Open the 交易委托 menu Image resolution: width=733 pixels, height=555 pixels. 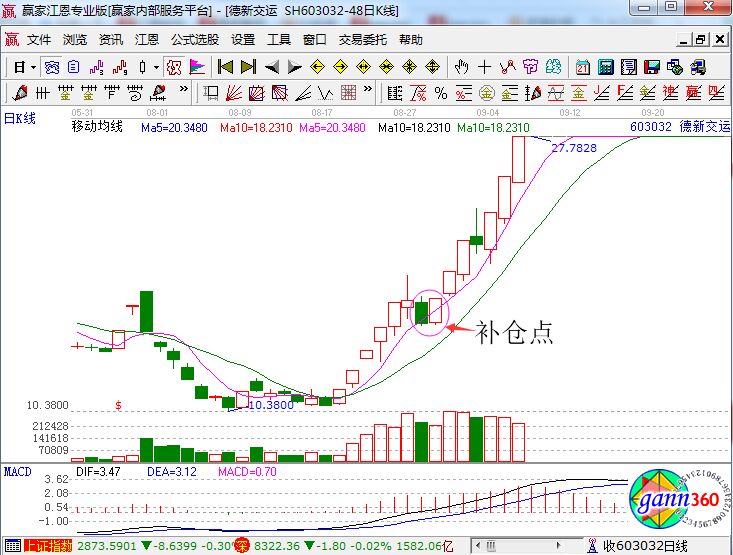point(362,40)
